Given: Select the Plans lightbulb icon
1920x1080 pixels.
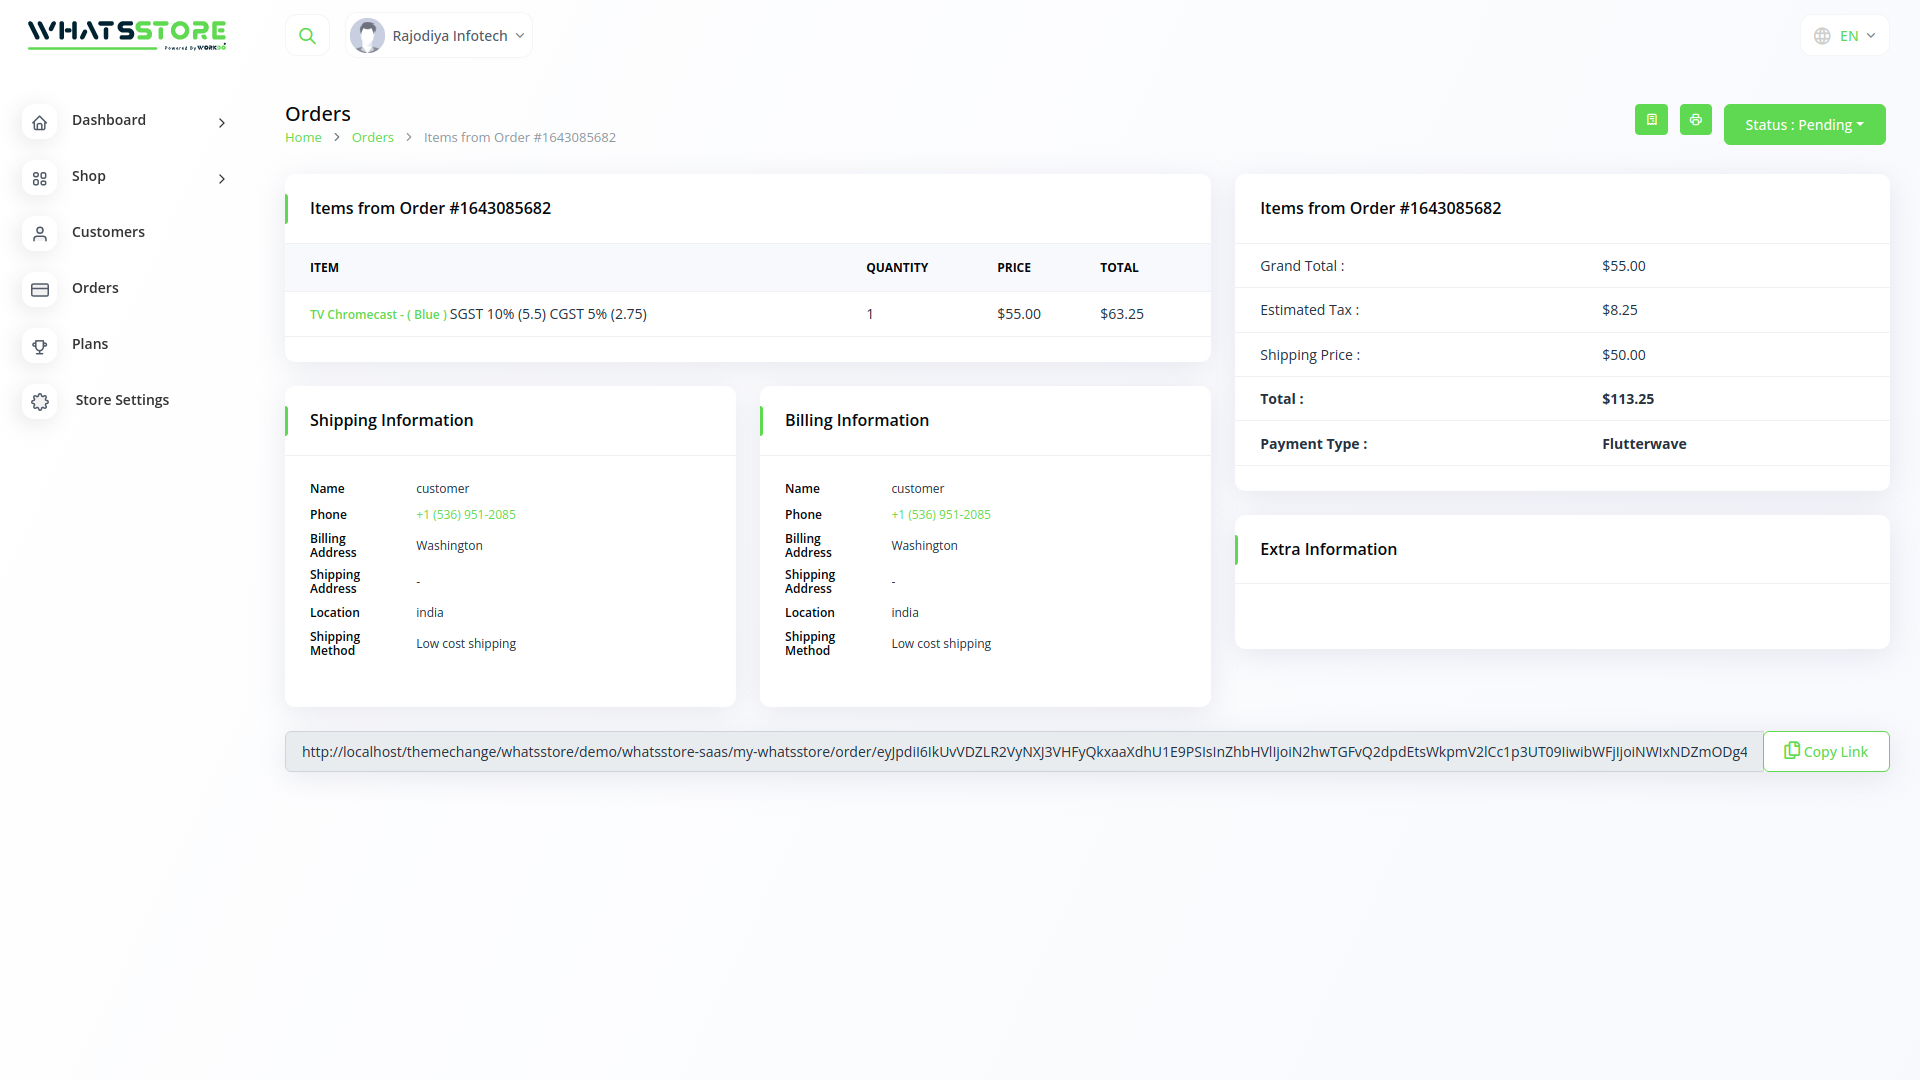Looking at the screenshot, I should pyautogui.click(x=40, y=346).
